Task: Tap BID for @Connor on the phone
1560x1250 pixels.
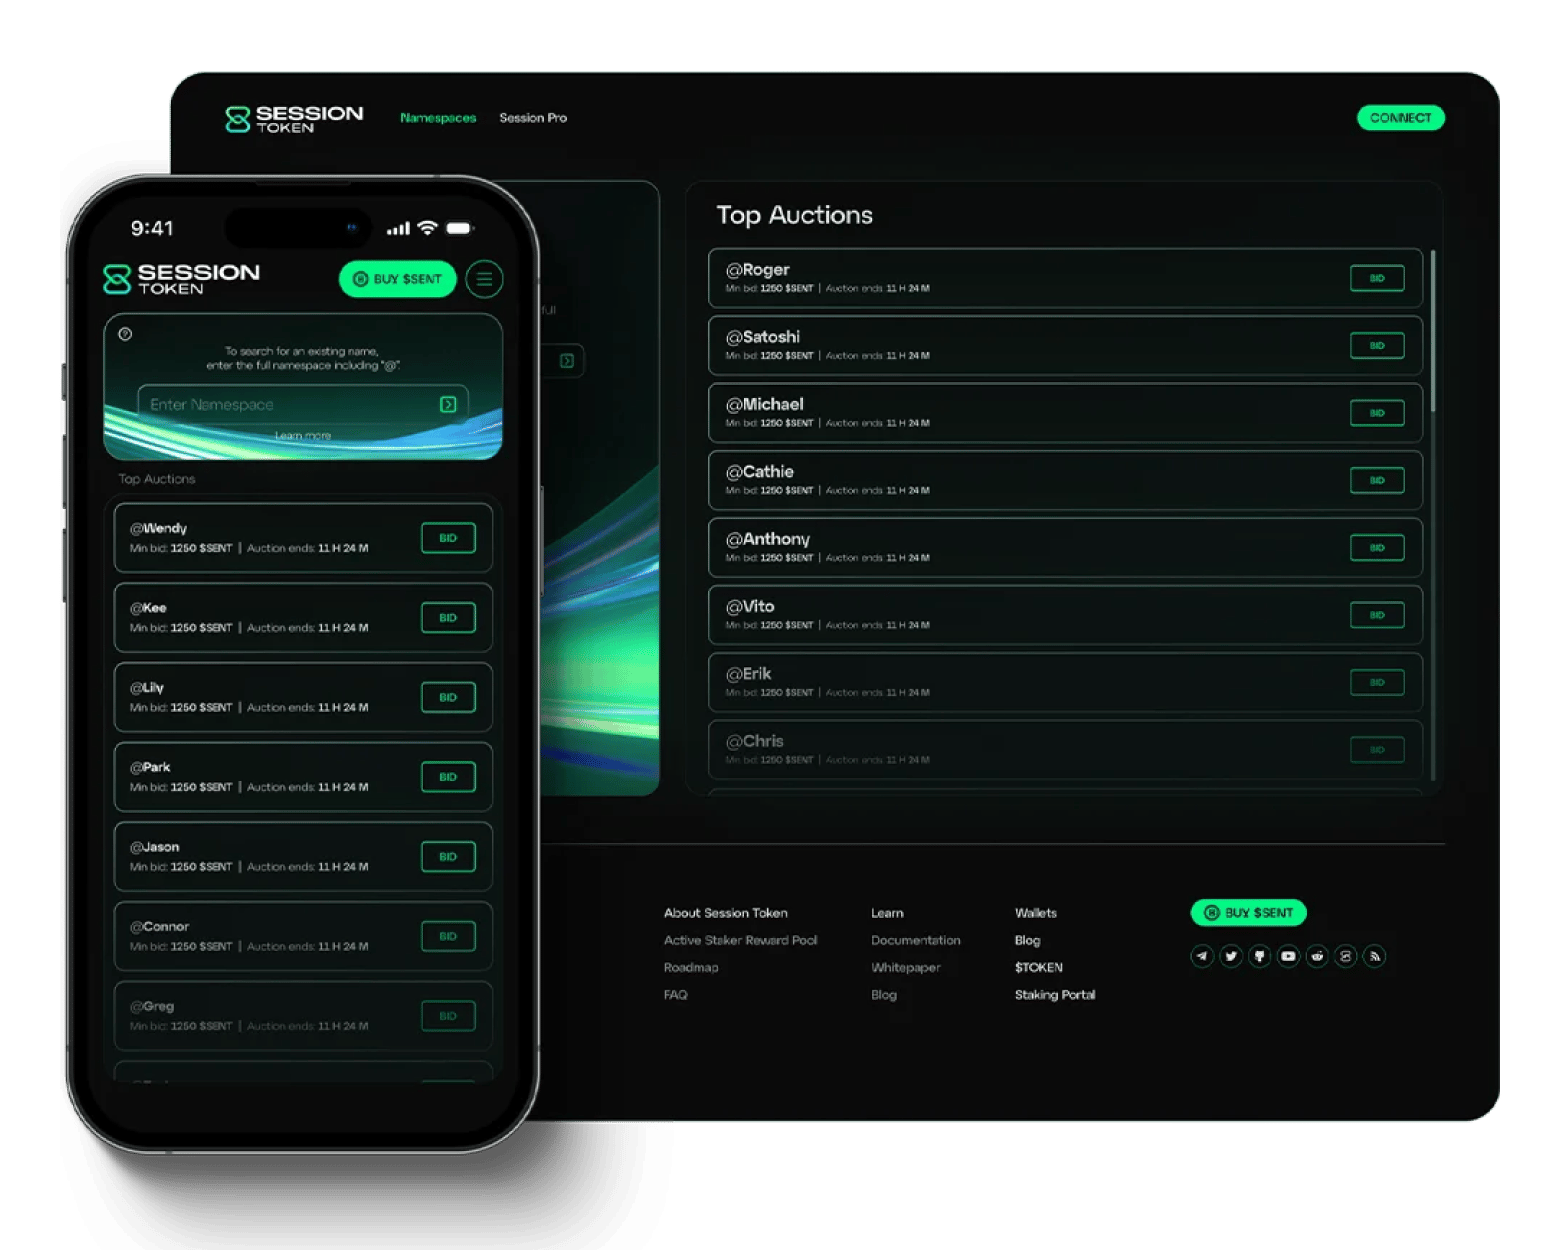Action: click(448, 936)
